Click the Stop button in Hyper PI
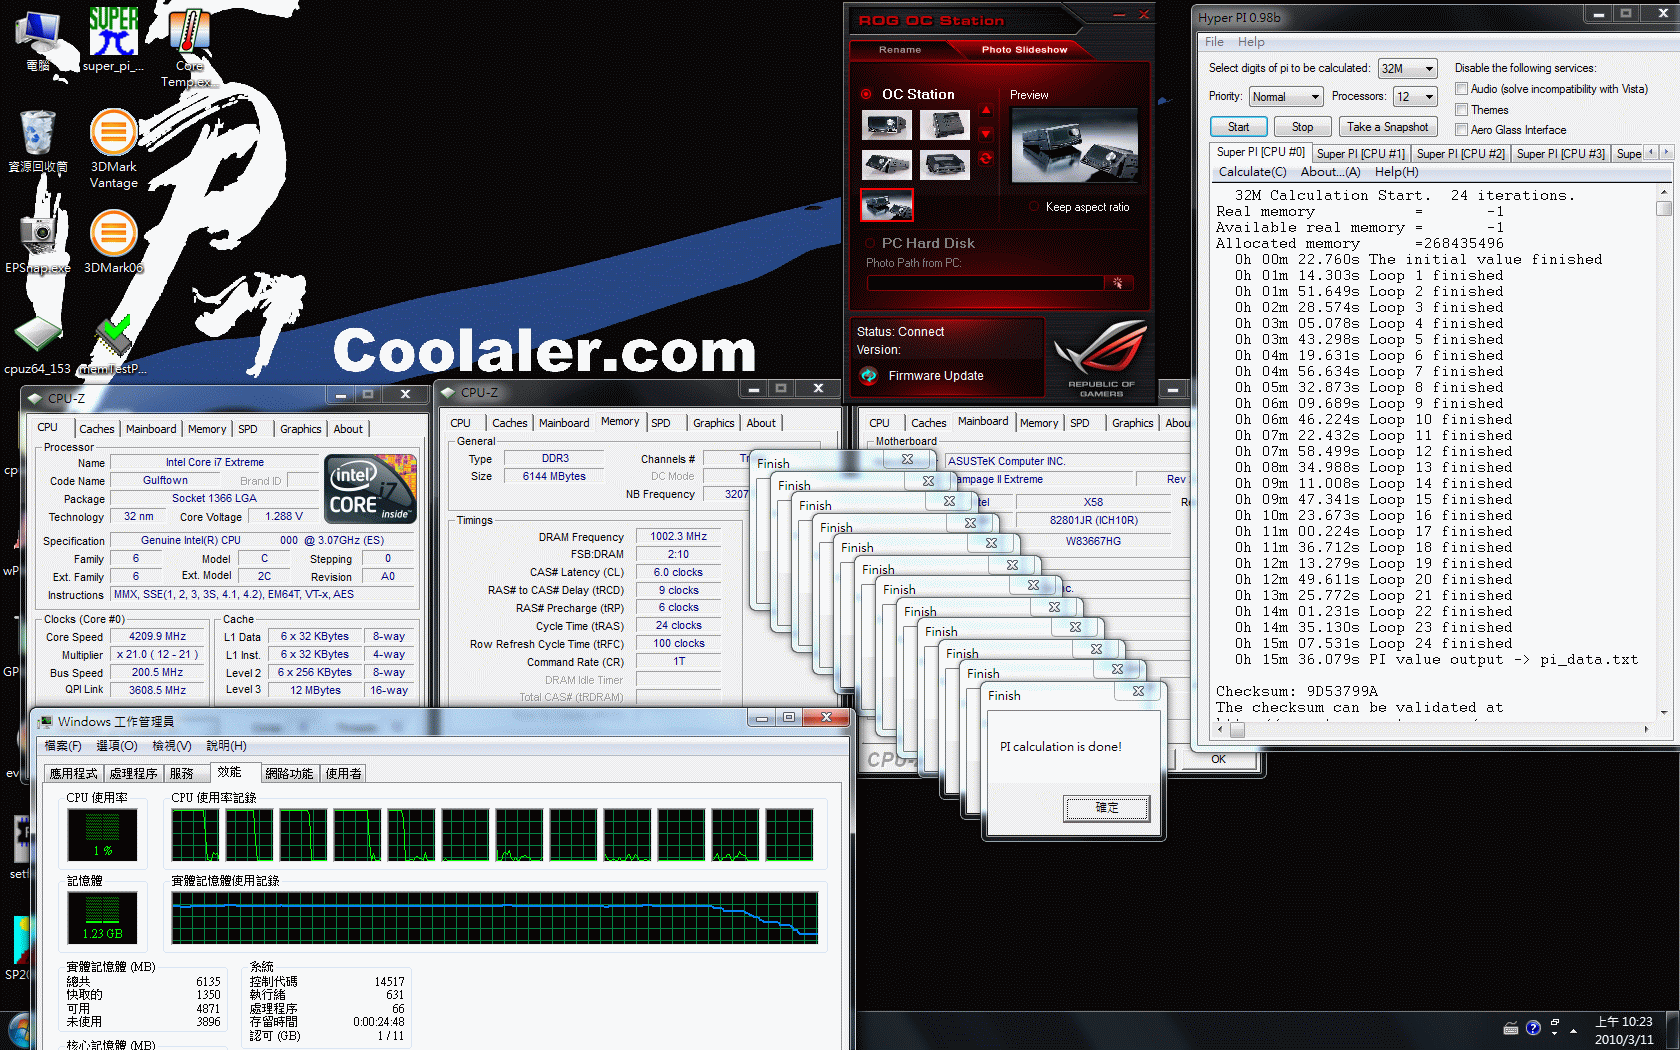Viewport: 1680px width, 1050px height. click(1302, 127)
